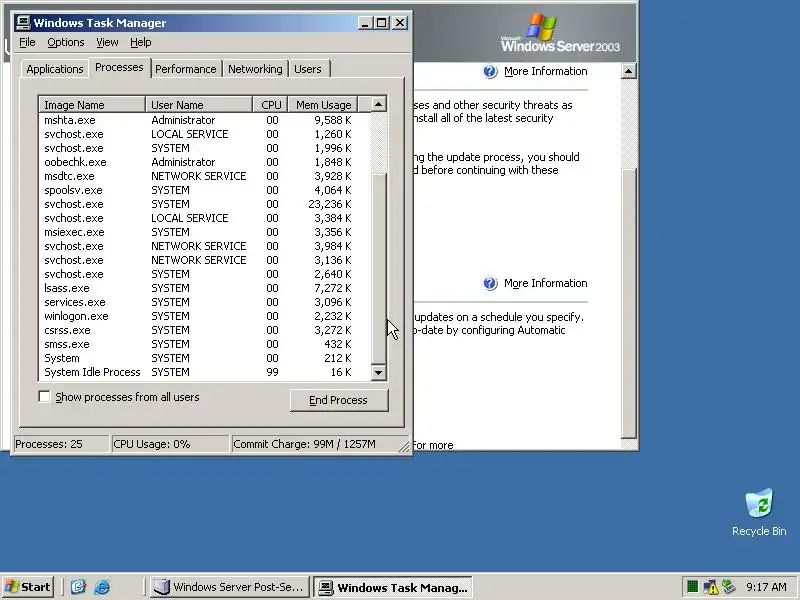Click the system tray clock showing 9:17 AM
Screen dimensions: 800x600
click(766, 587)
